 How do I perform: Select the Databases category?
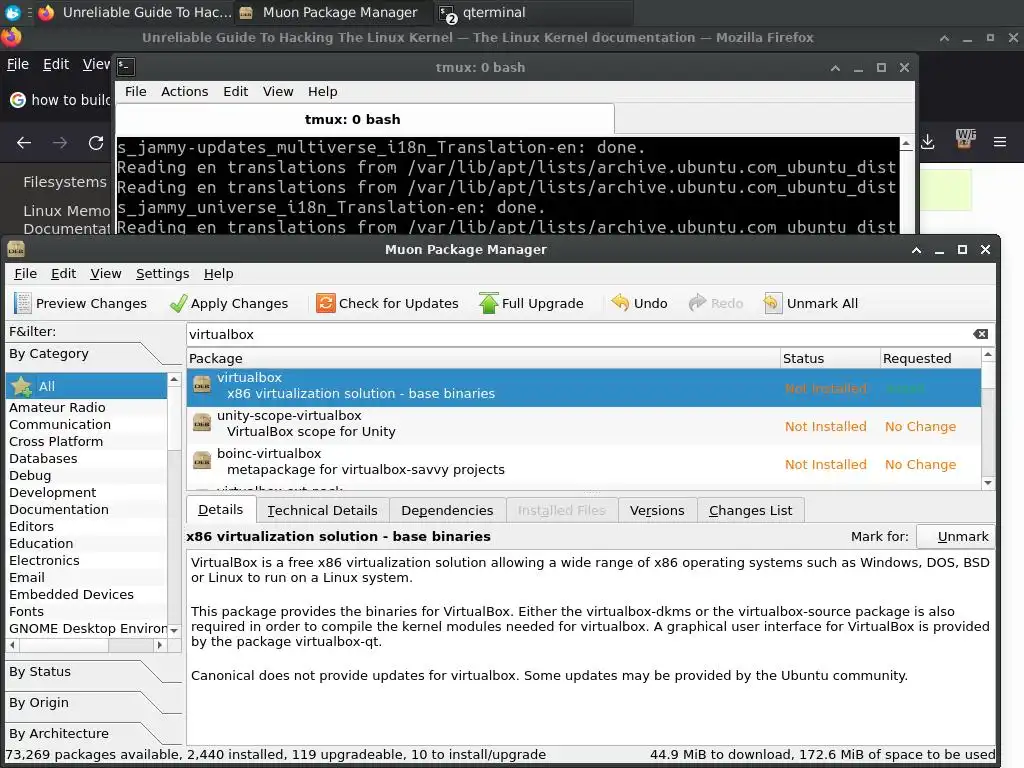pyautogui.click(x=86, y=458)
